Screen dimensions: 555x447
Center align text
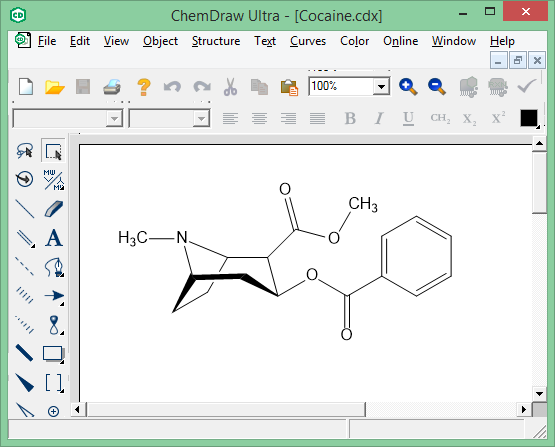click(x=259, y=118)
